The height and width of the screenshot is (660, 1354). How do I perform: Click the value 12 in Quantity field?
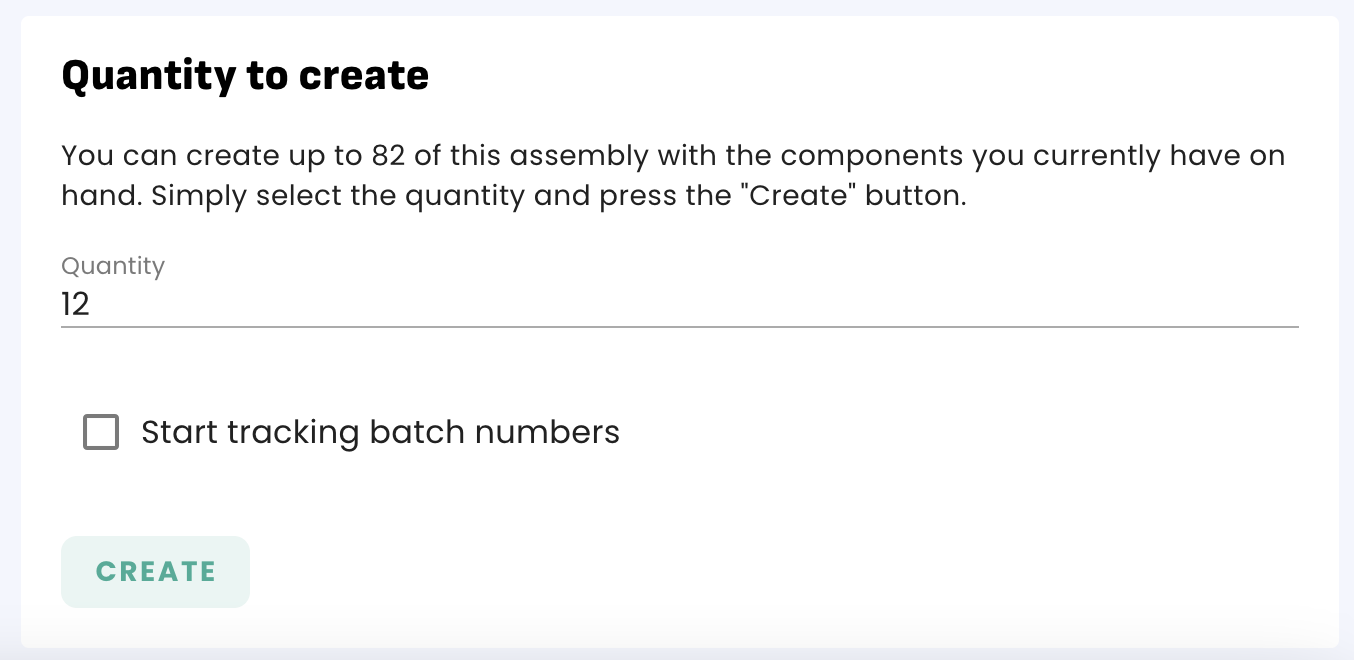pyautogui.click(x=76, y=304)
